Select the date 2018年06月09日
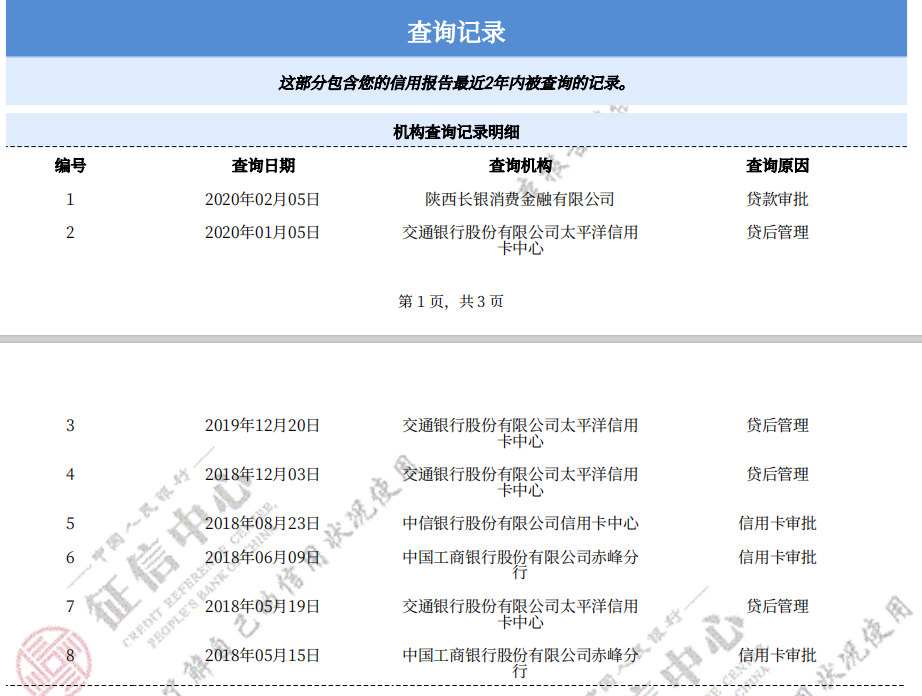This screenshot has height=696, width=922. click(x=262, y=557)
